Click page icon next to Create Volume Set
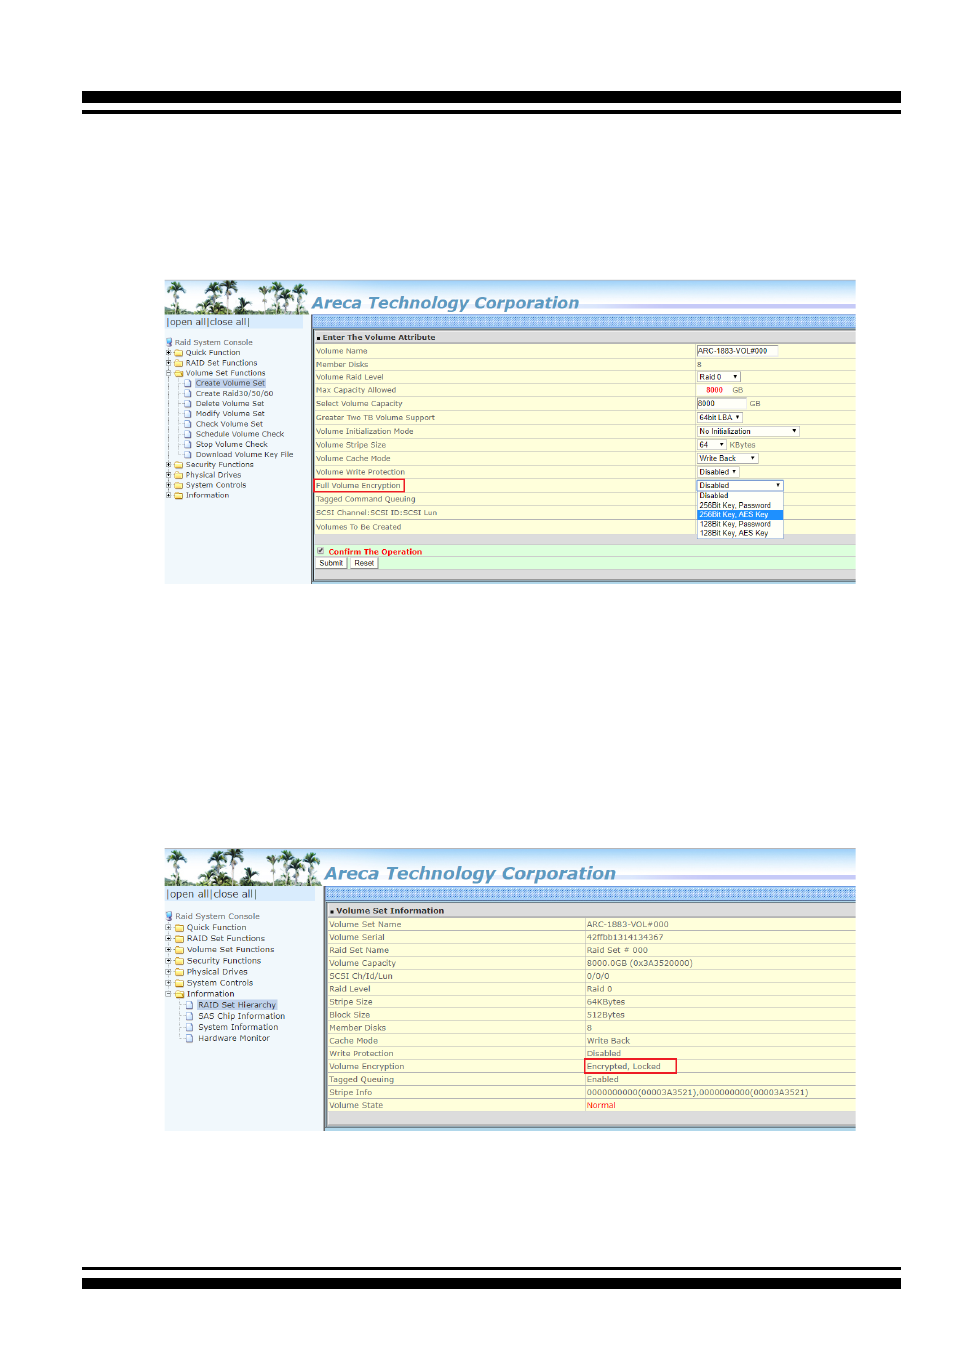Viewport: 954px width, 1354px height. [187, 383]
